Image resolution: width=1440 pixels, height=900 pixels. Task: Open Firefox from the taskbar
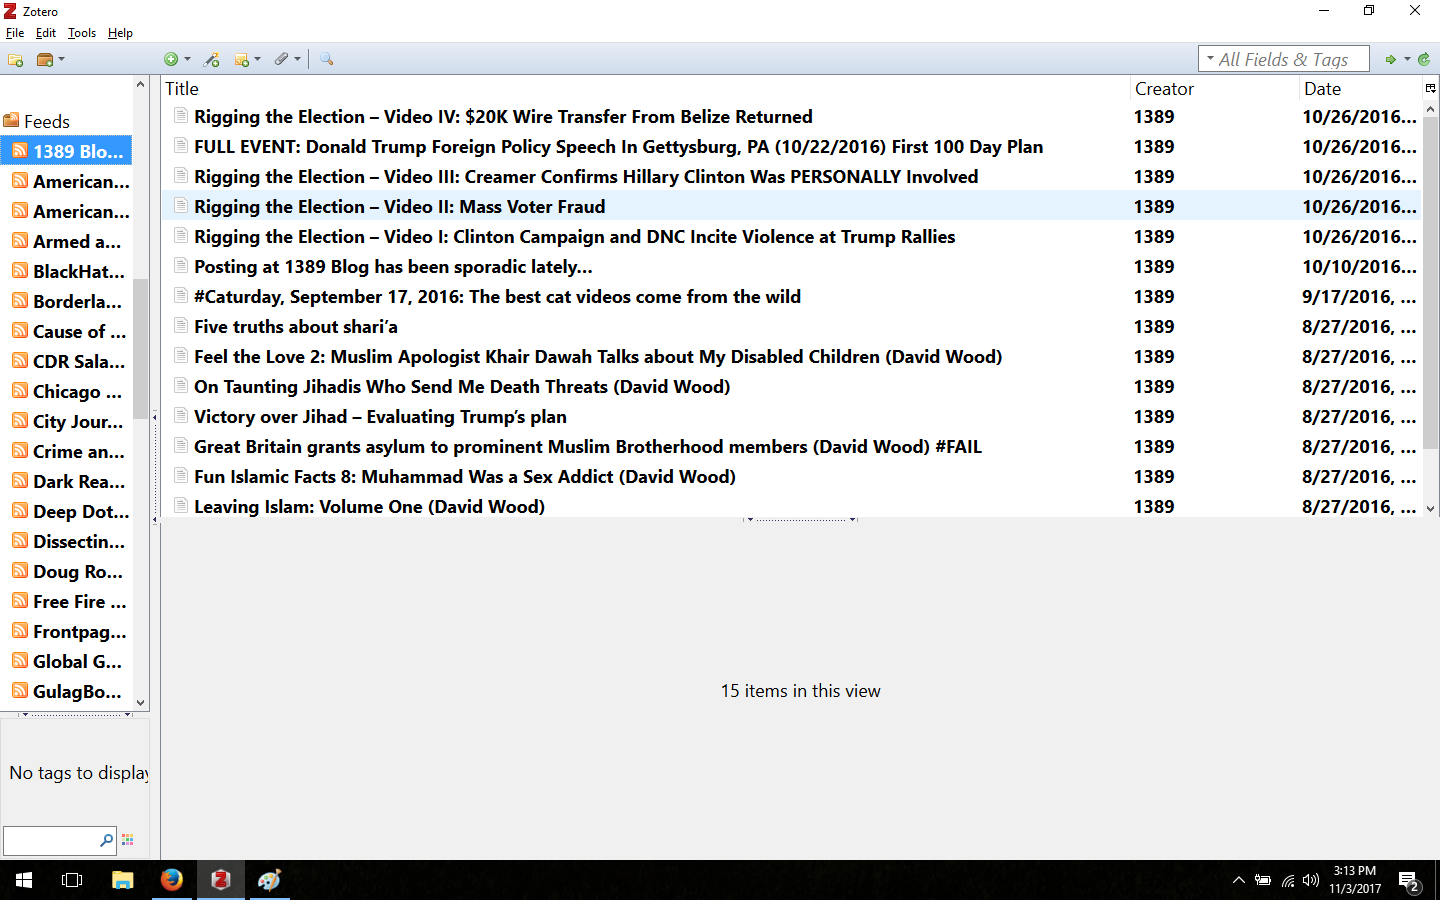172,880
